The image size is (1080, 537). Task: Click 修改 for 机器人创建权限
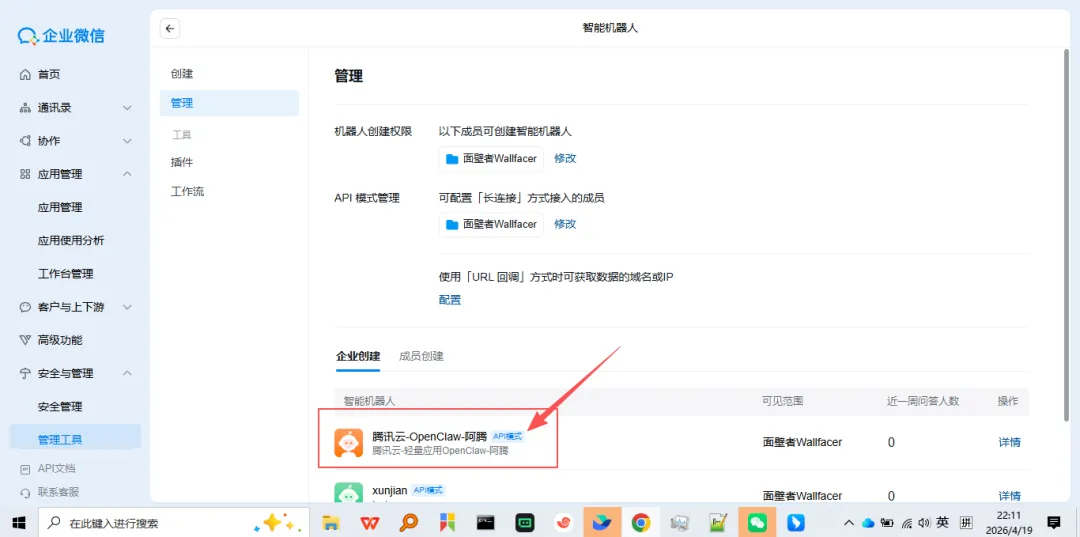[x=565, y=158]
